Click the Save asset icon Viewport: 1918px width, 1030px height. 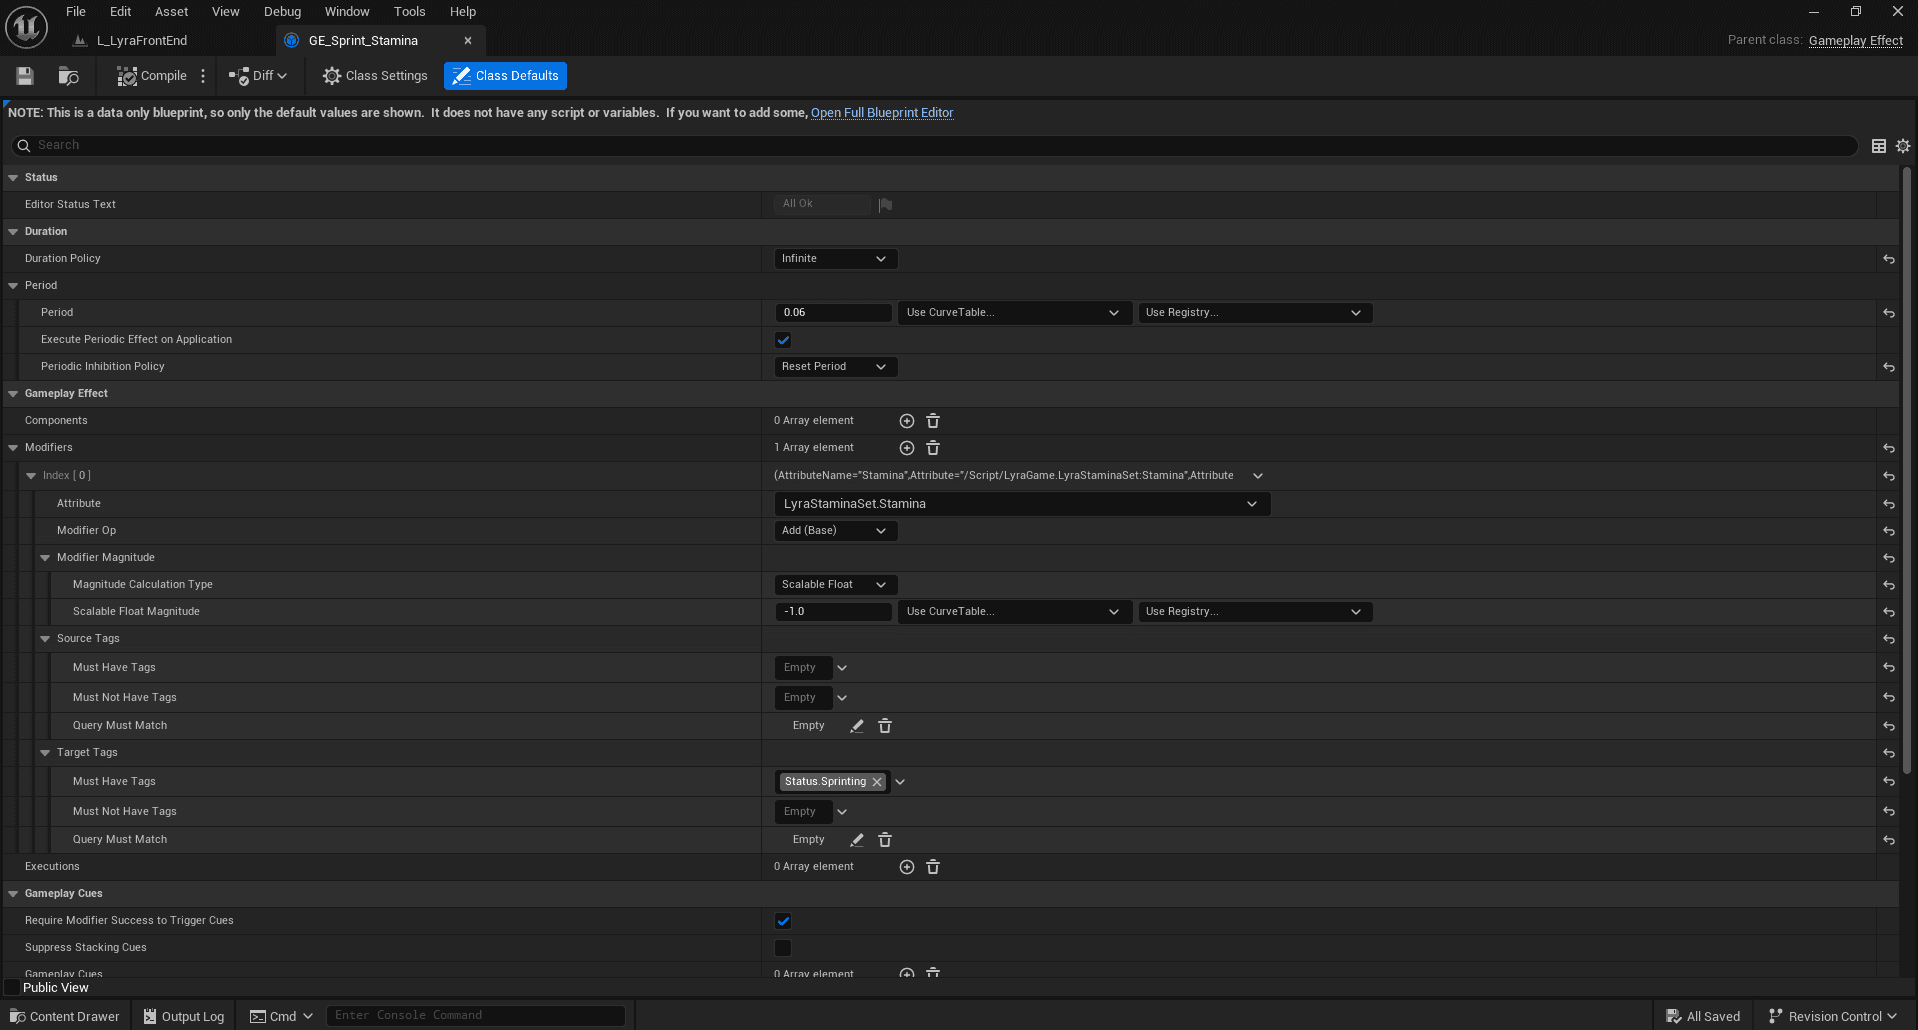(25, 76)
